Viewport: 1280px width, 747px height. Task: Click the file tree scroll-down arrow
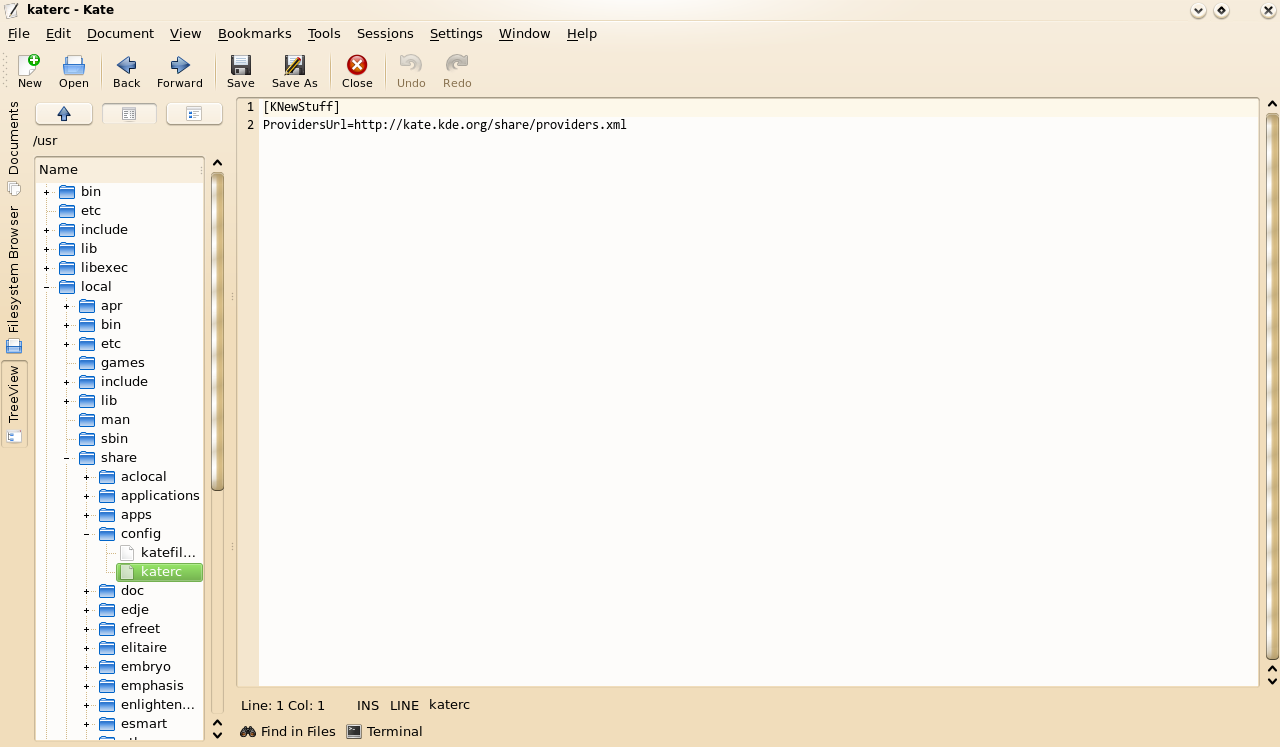pos(217,735)
